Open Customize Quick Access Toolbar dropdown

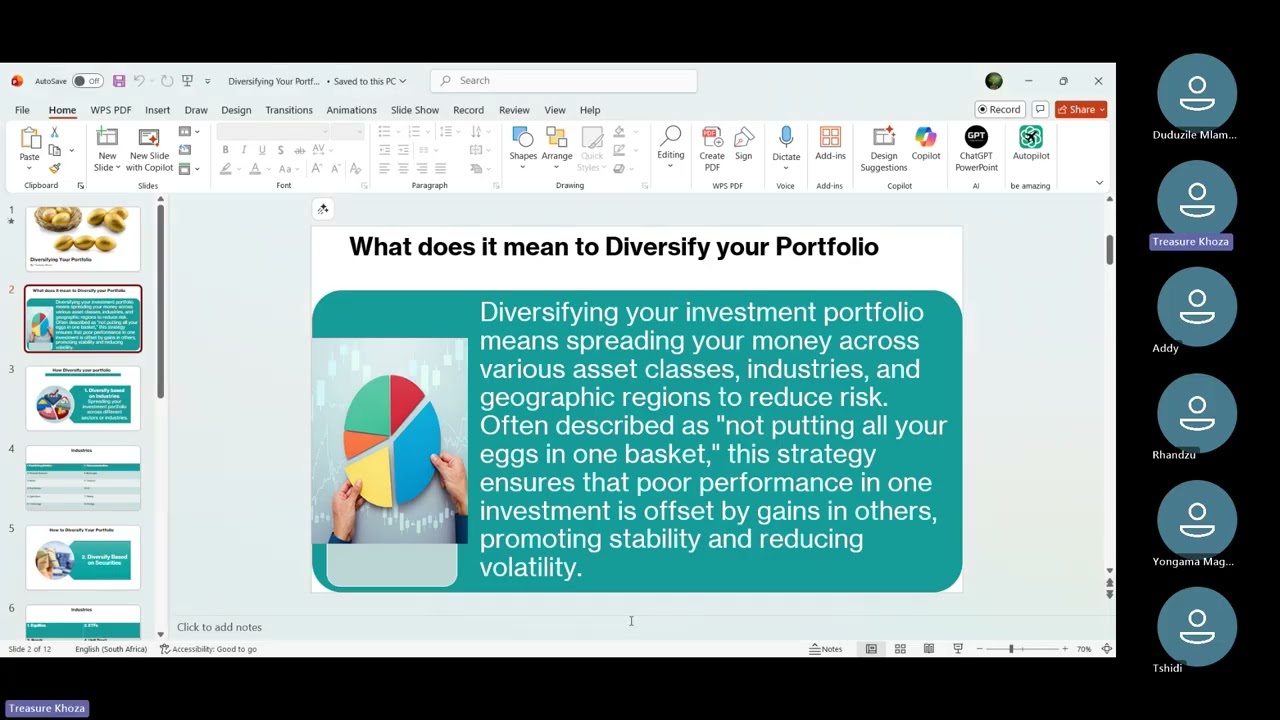point(208,81)
